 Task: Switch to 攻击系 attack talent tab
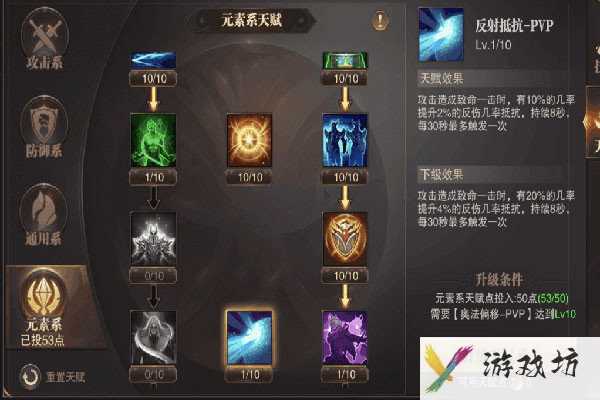click(44, 40)
